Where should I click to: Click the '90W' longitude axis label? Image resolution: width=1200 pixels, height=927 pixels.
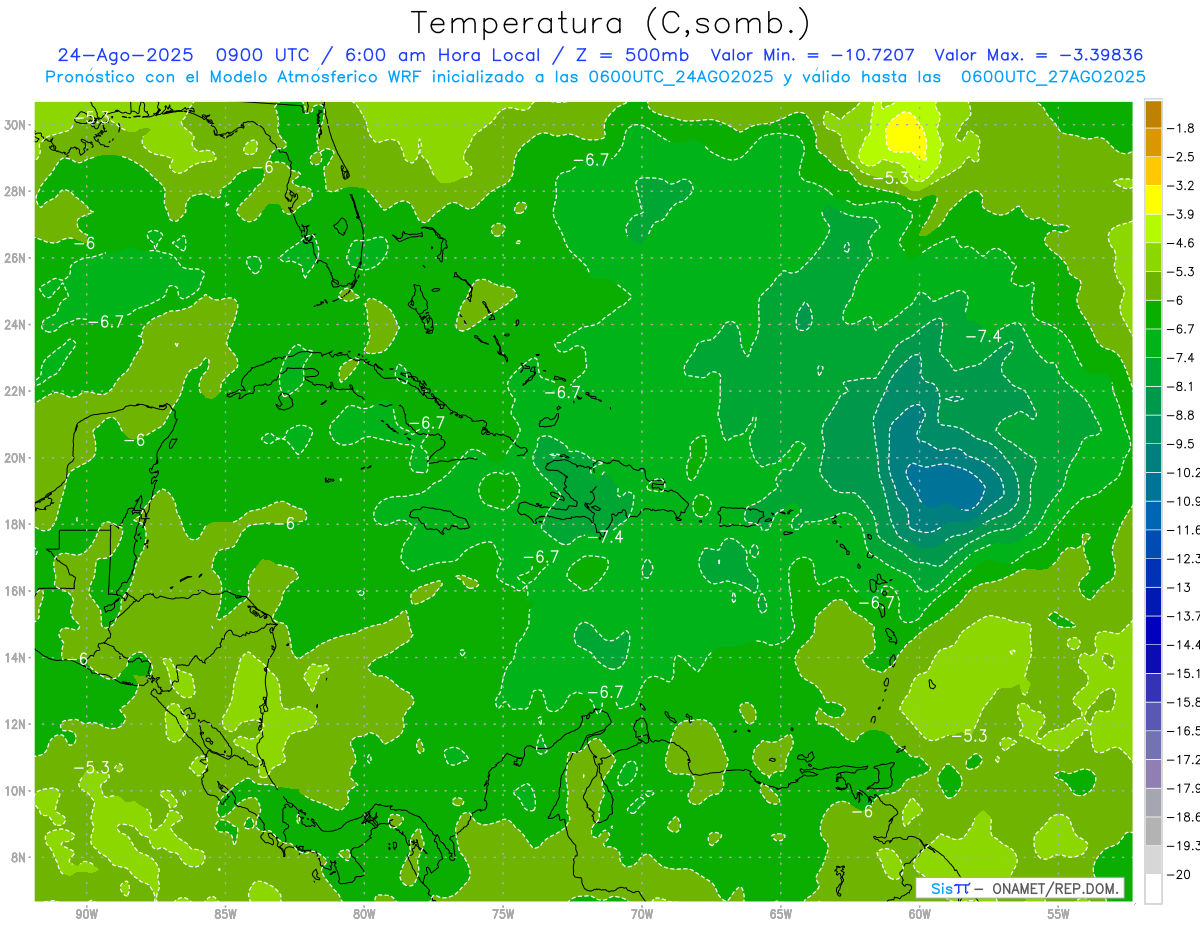(87, 914)
